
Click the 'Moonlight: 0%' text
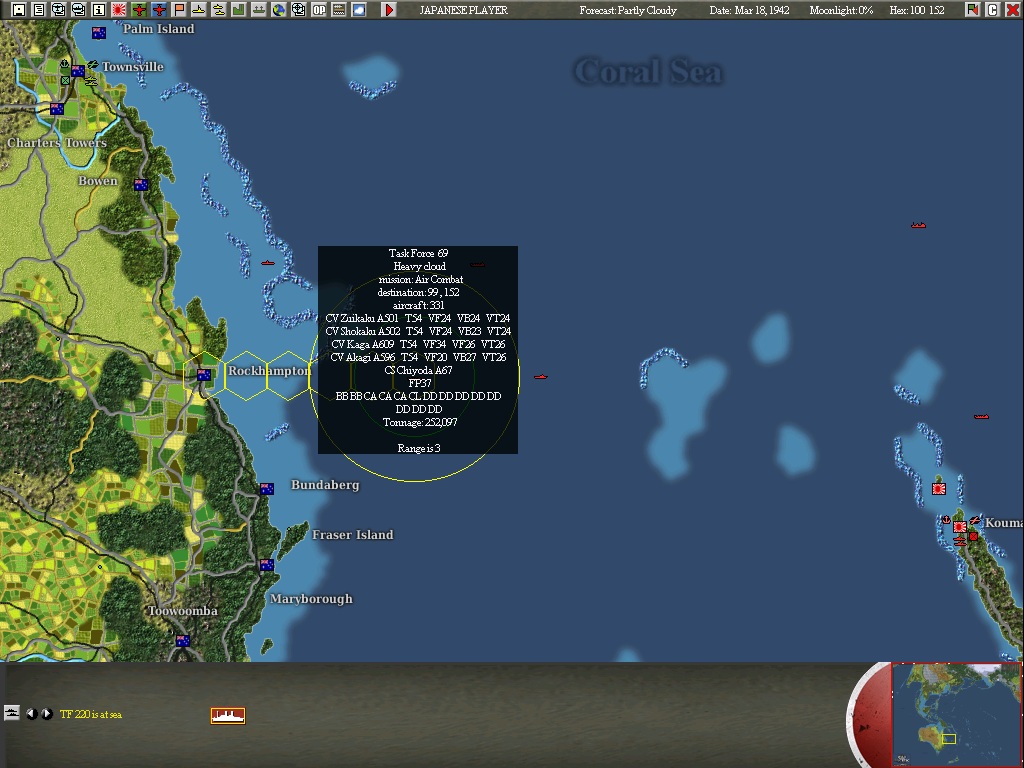pos(840,10)
